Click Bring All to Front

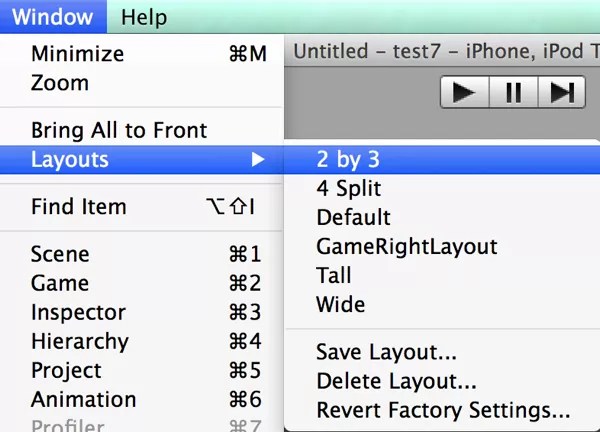coord(119,130)
